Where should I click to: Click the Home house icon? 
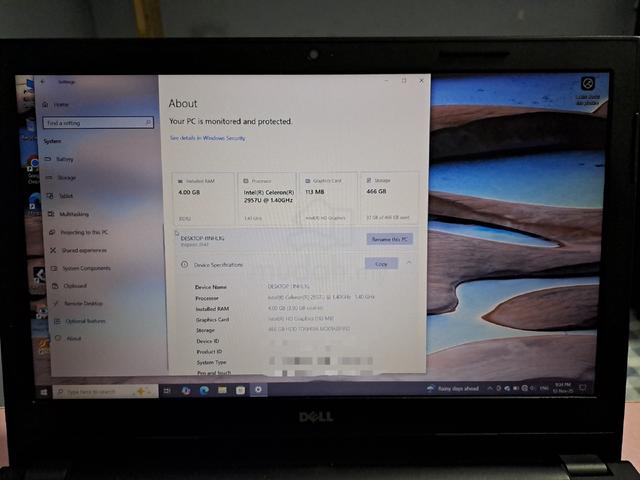(45, 105)
